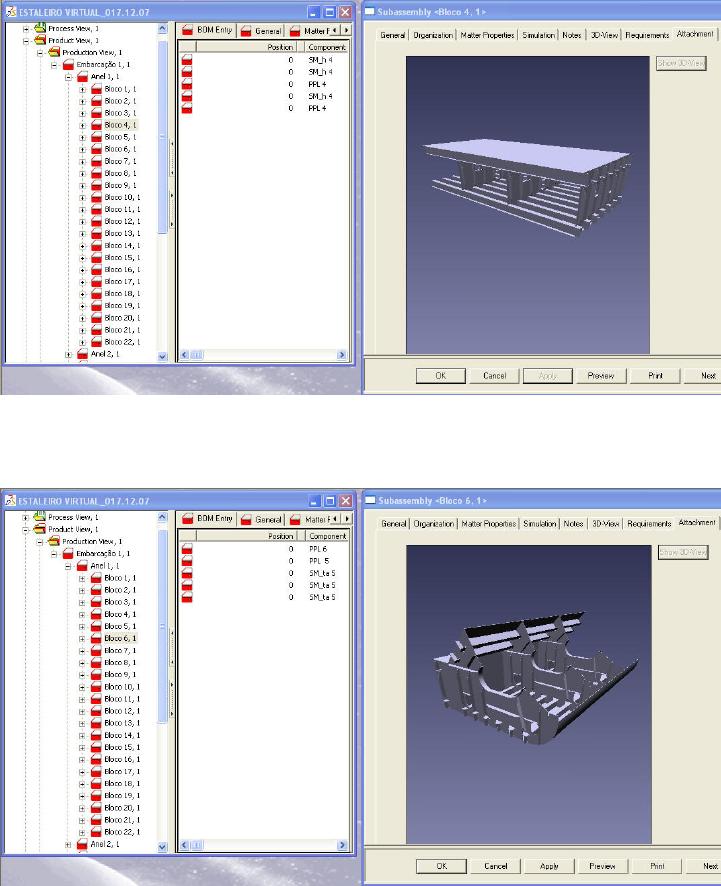
Task: Click the Process View icon in upper window
Action: click(x=40, y=29)
